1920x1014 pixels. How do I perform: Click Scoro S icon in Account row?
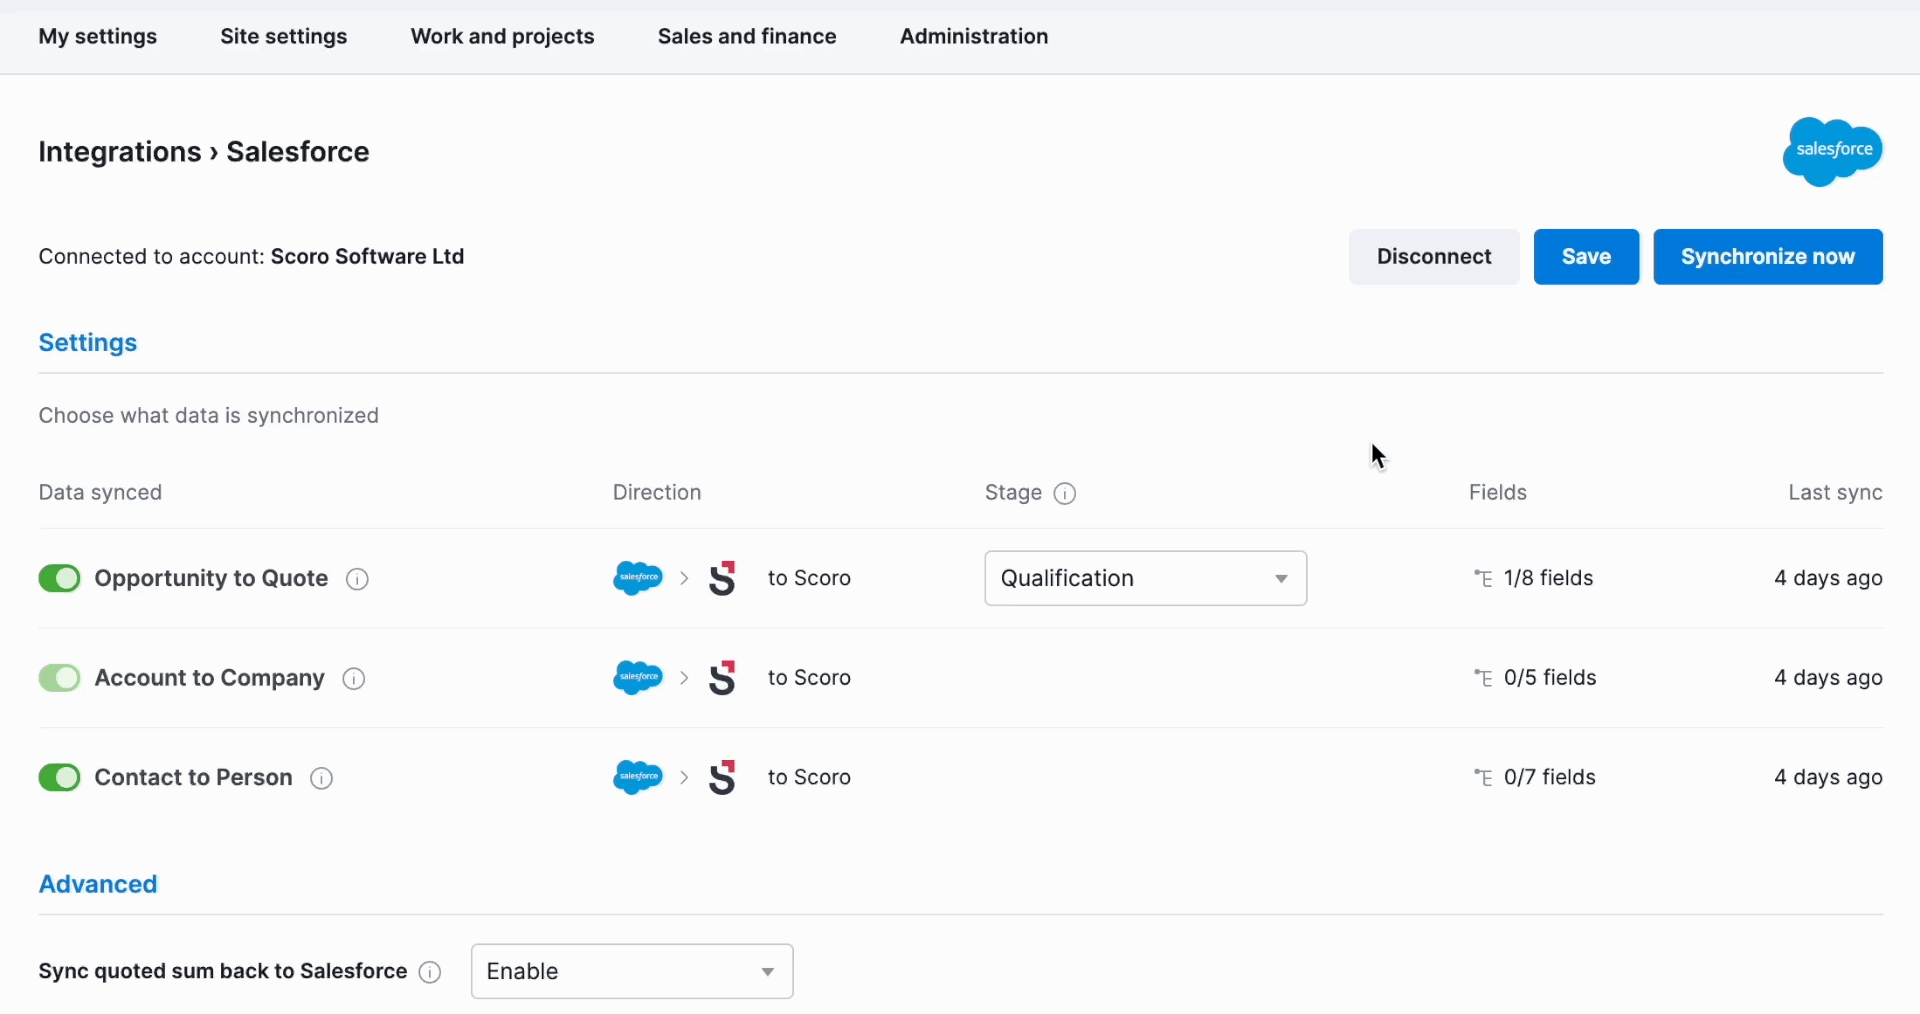[722, 678]
